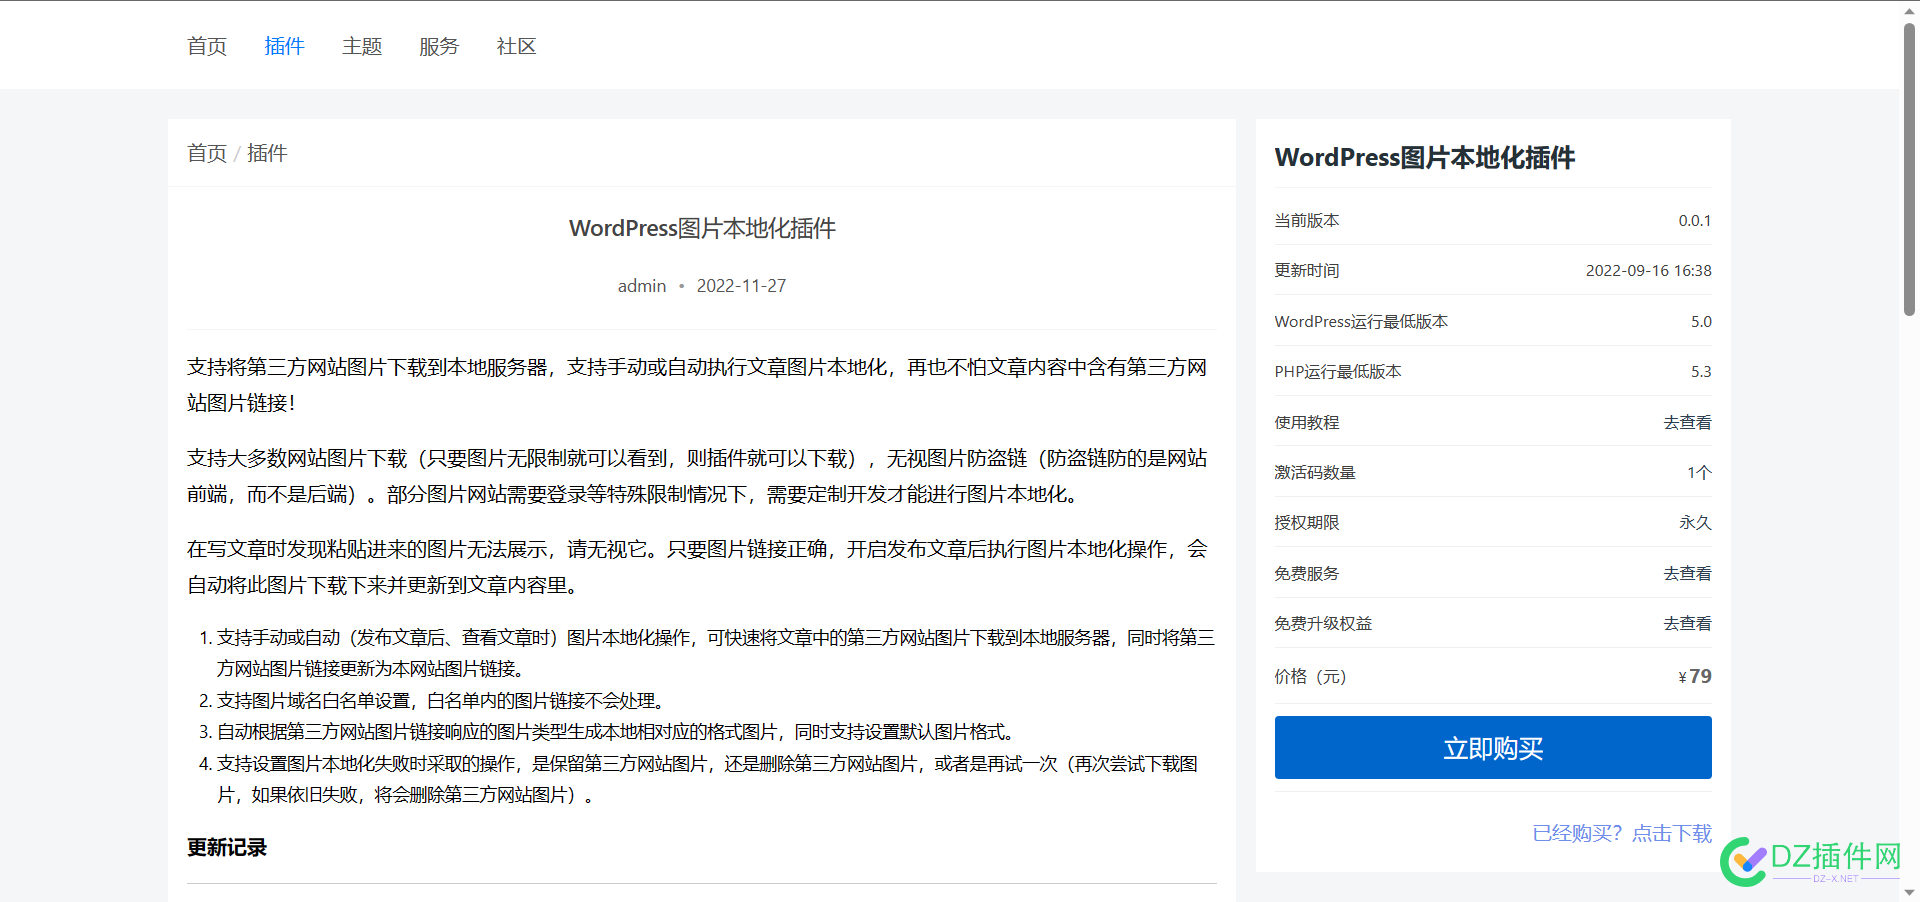Select the 插件 tab in top navigation
Image resolution: width=1920 pixels, height=902 pixels.
tap(284, 46)
